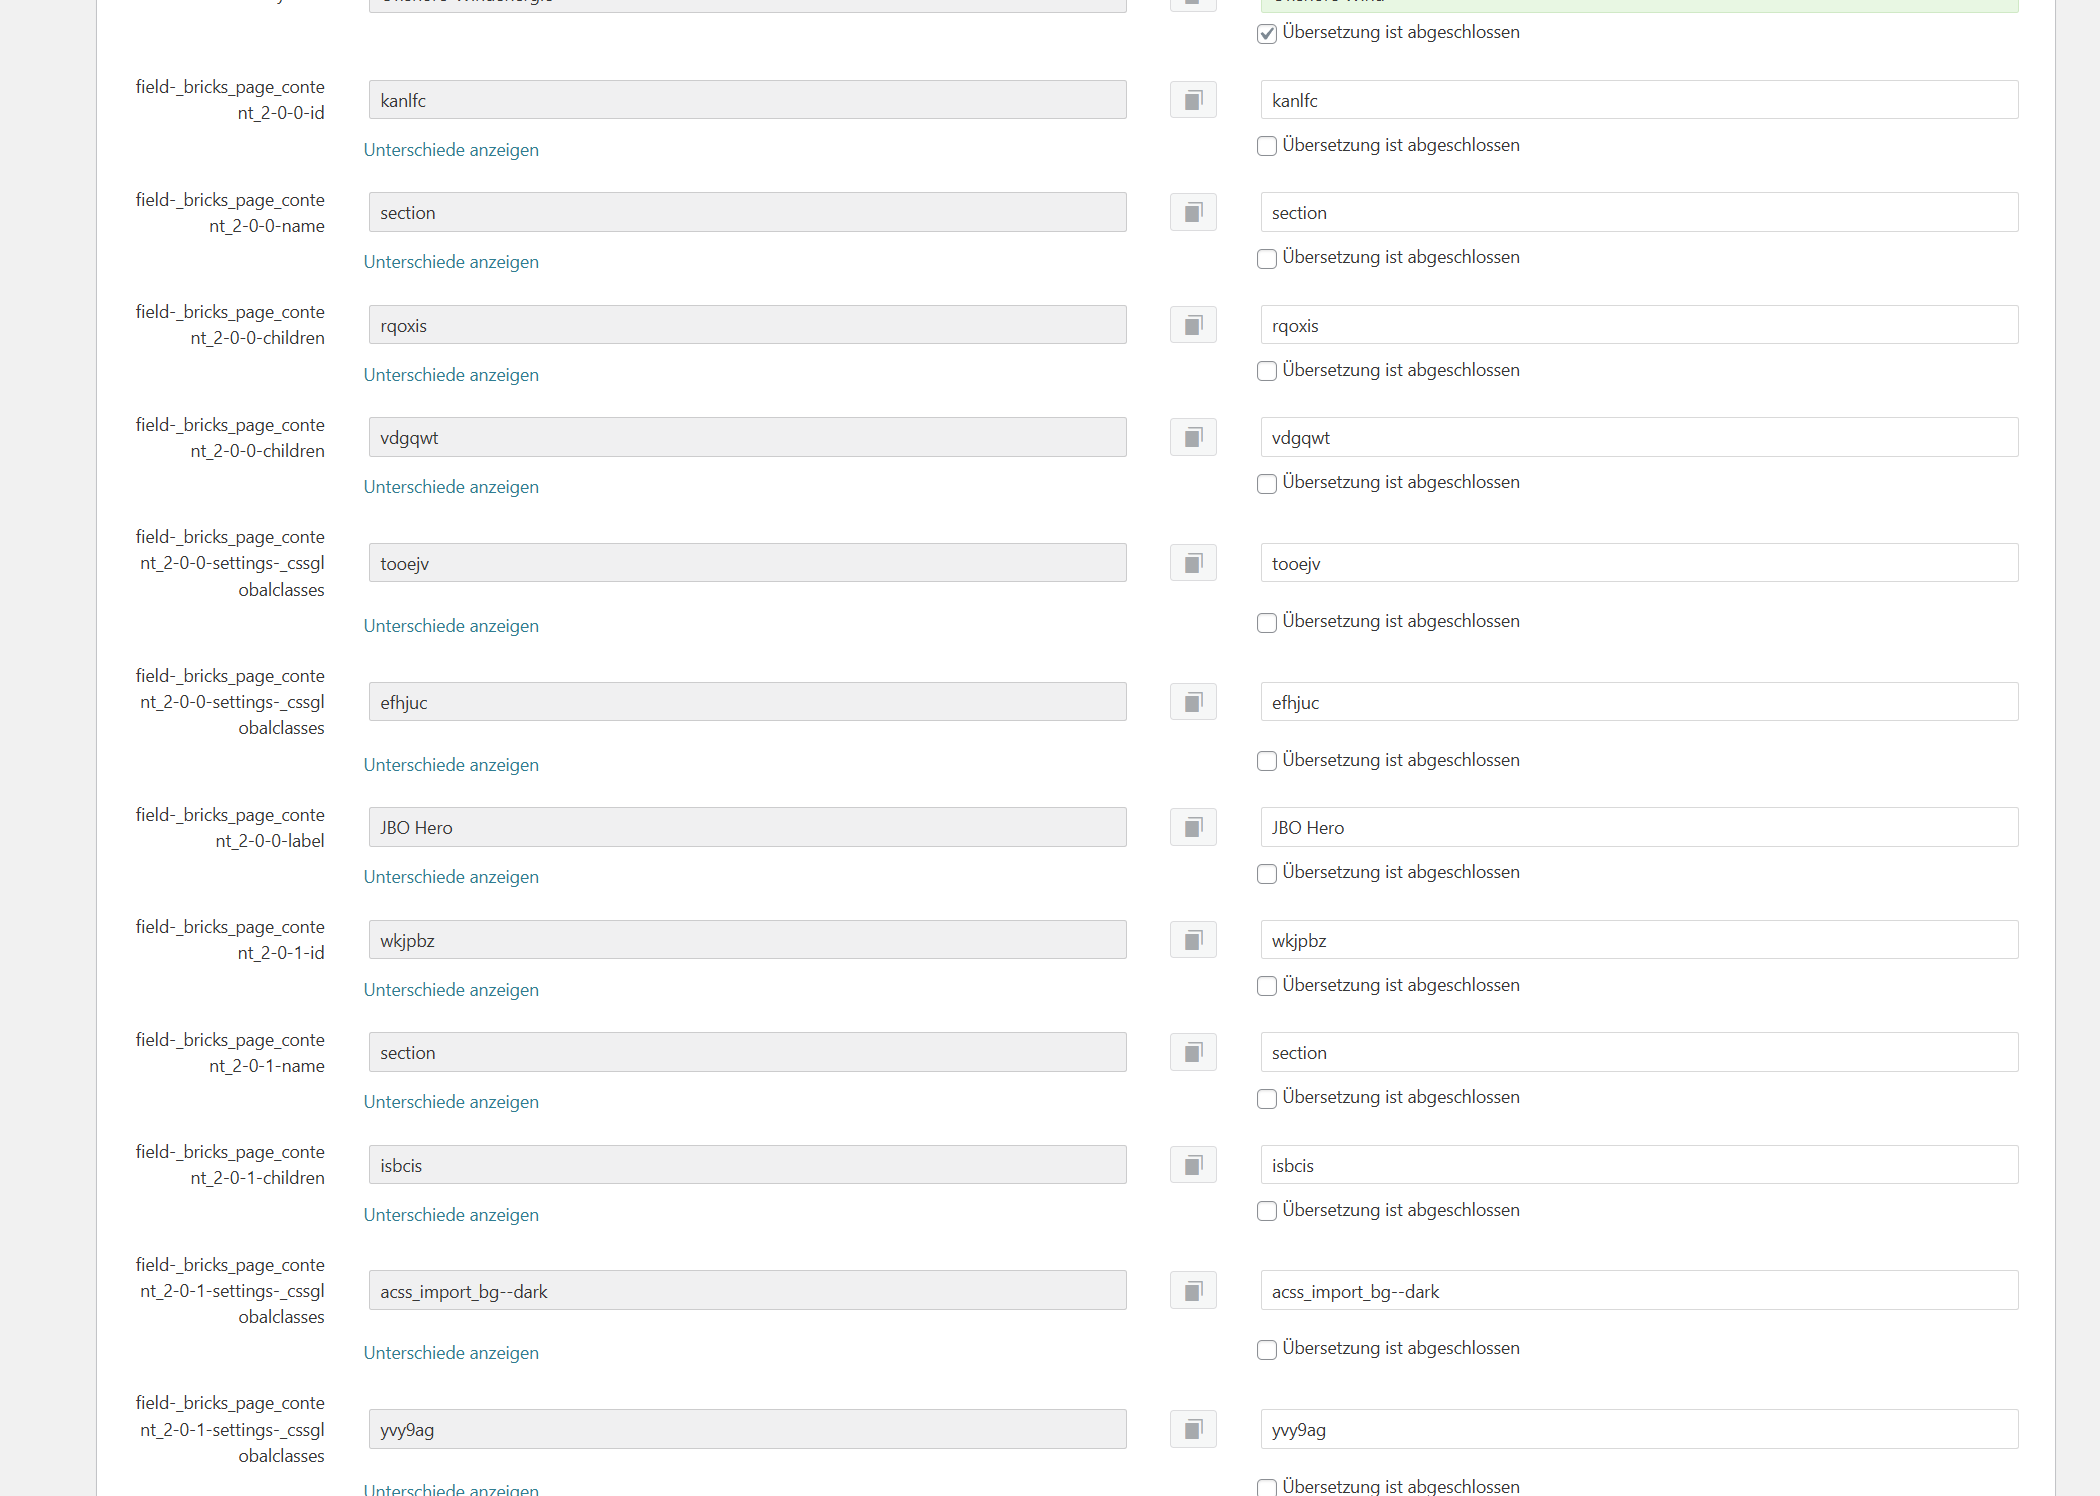Image resolution: width=2100 pixels, height=1496 pixels.
Task: Copy original text for rqoxis row
Action: click(x=1193, y=325)
